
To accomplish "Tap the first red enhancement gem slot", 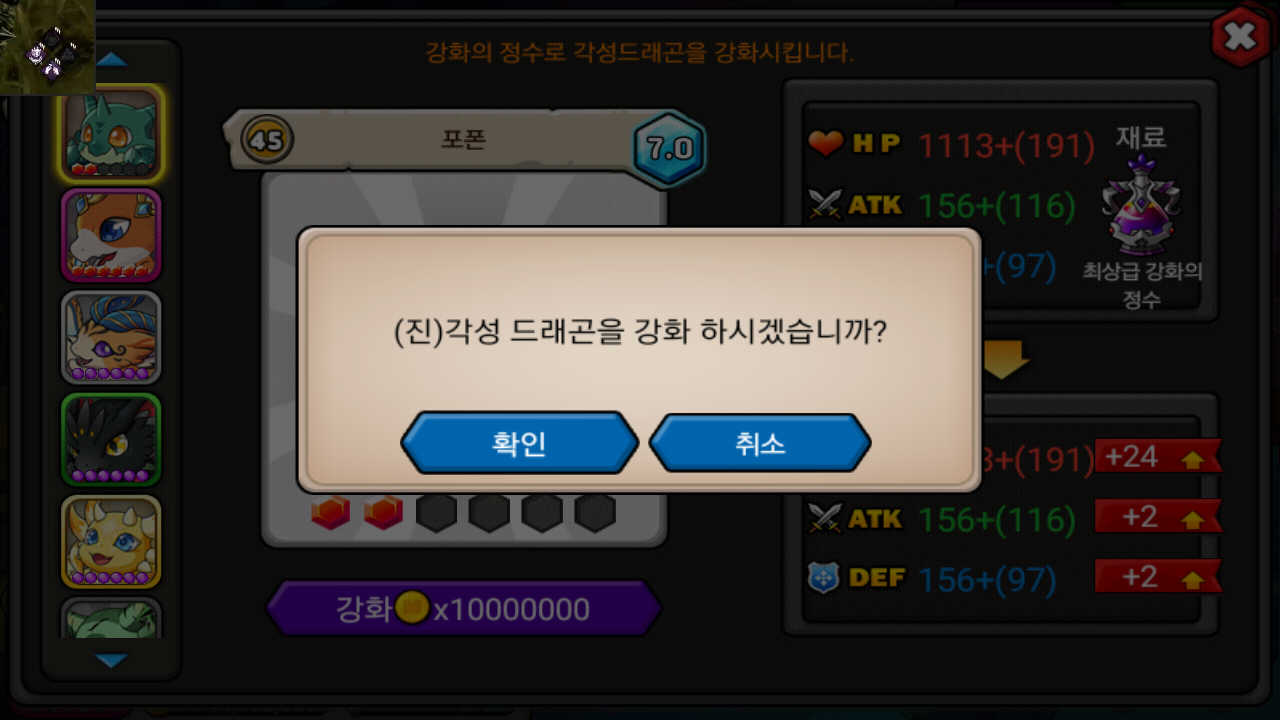I will [x=330, y=513].
